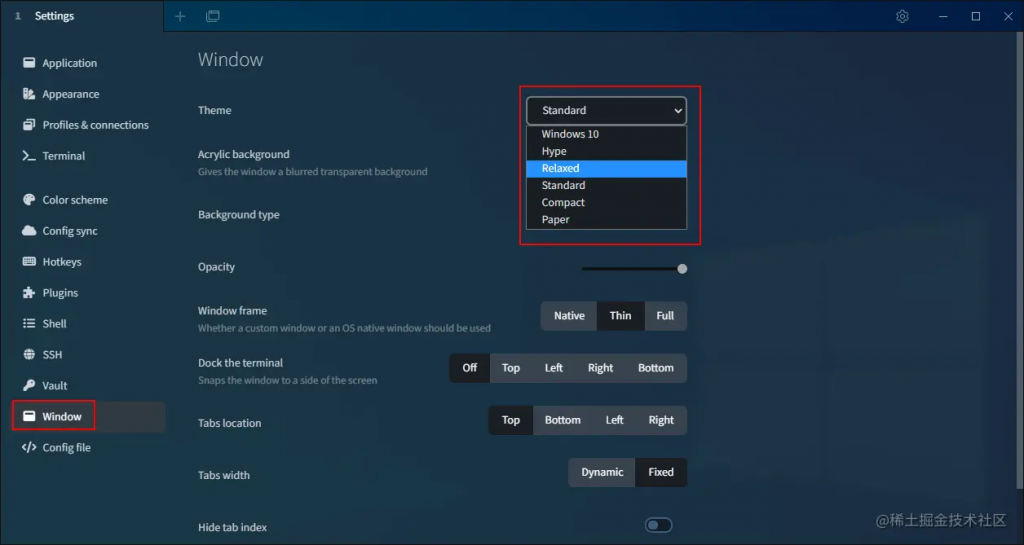This screenshot has height=545, width=1024.
Task: Choose Hype theme option
Action: [x=606, y=151]
